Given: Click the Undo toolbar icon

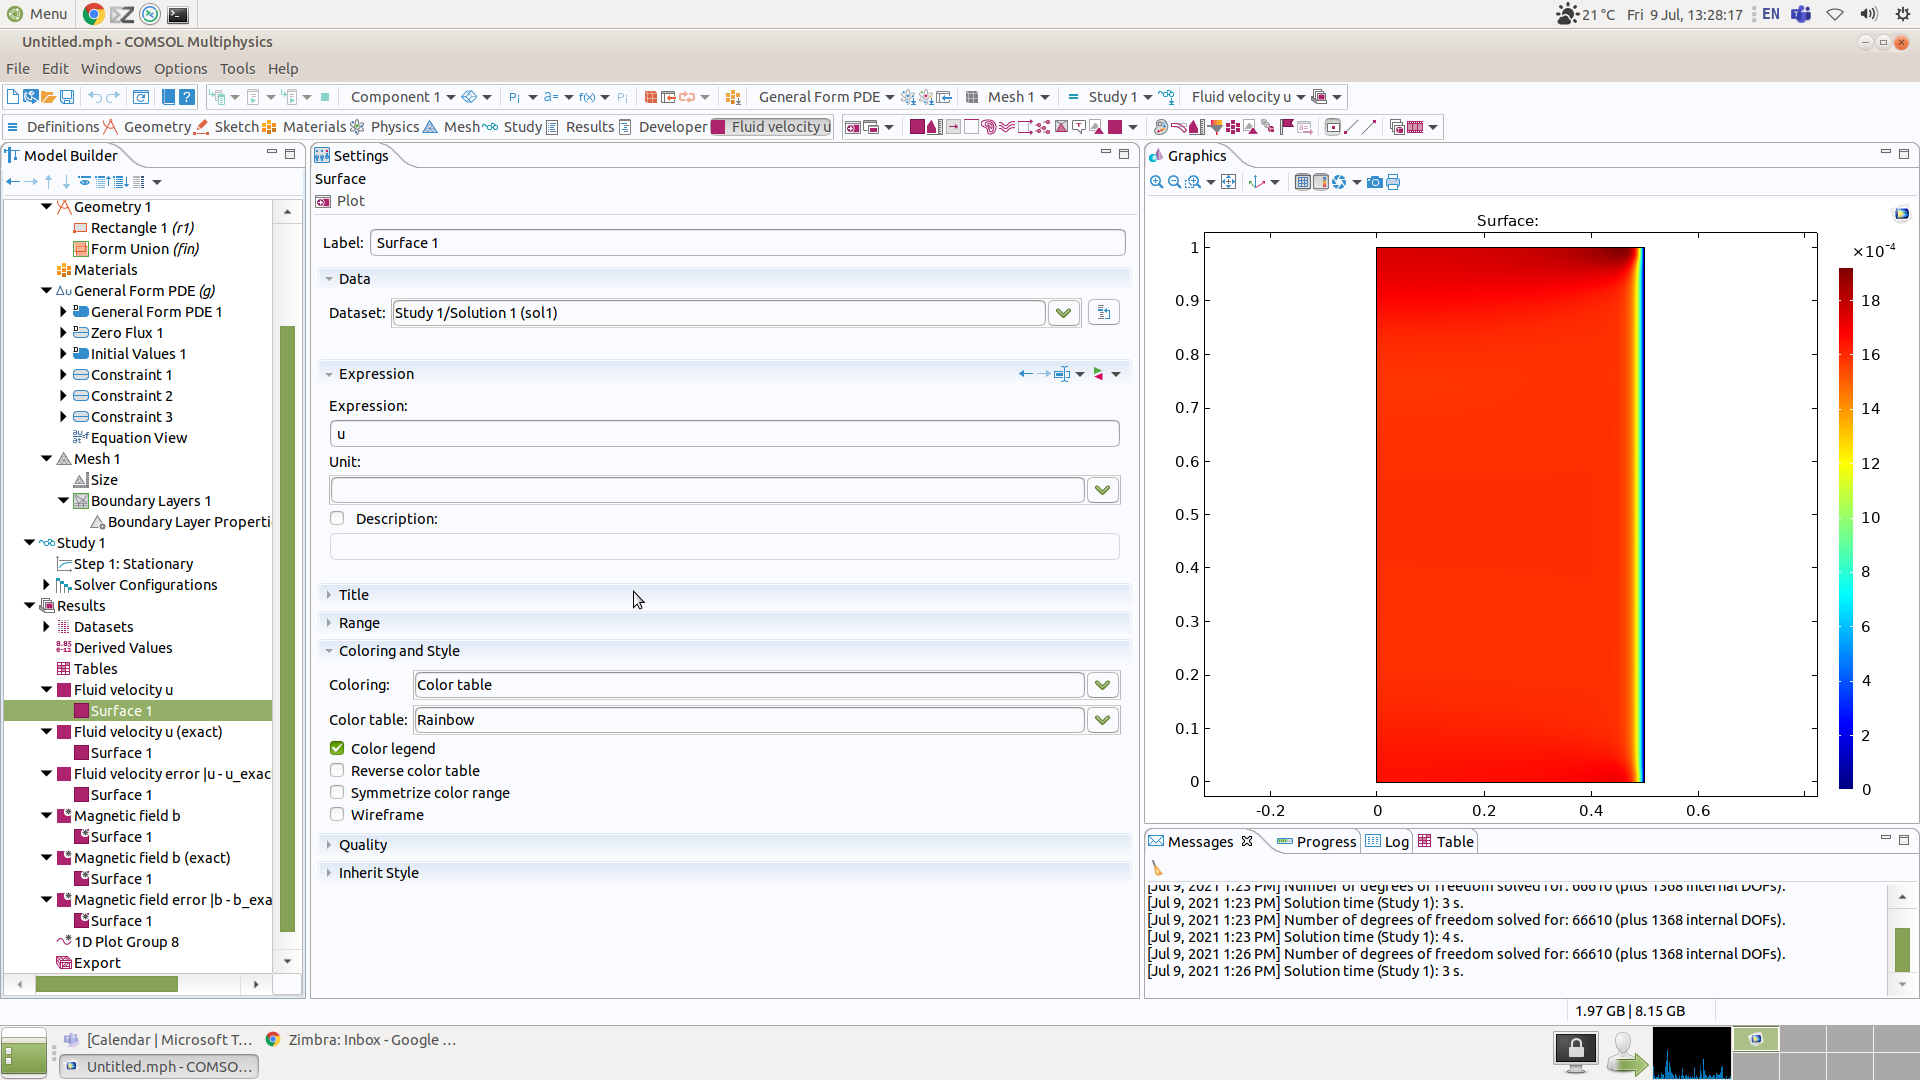Looking at the screenshot, I should point(95,97).
